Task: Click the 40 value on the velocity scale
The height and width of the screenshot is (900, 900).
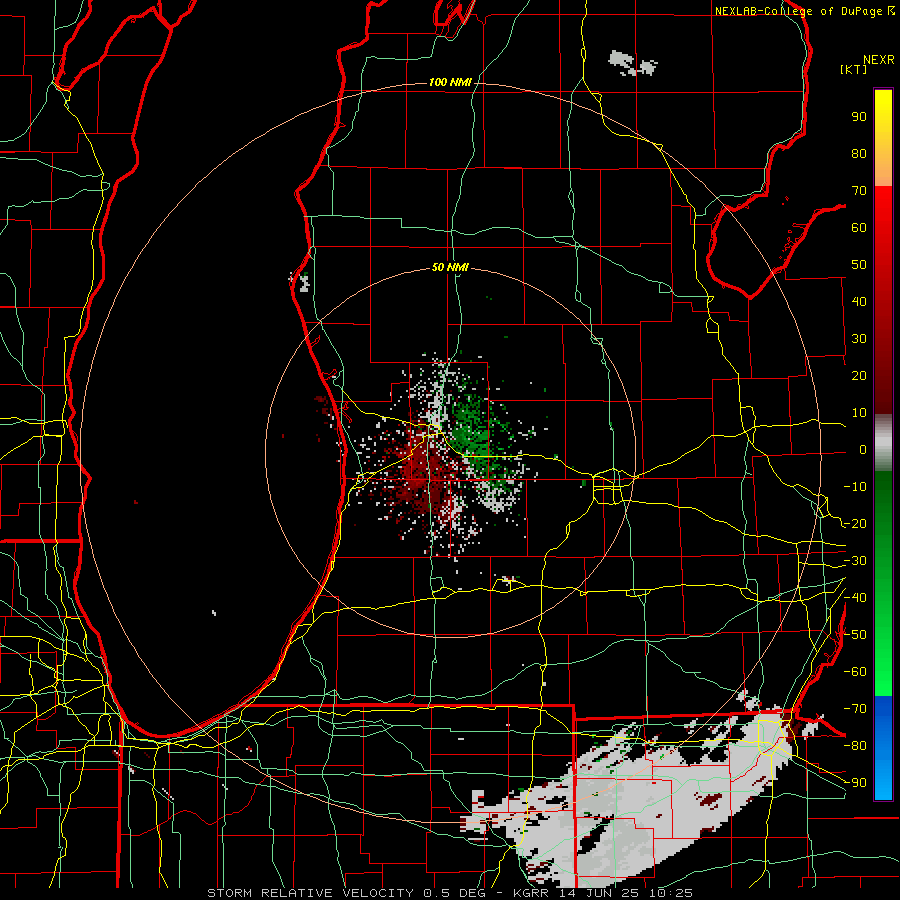Action: click(x=859, y=302)
